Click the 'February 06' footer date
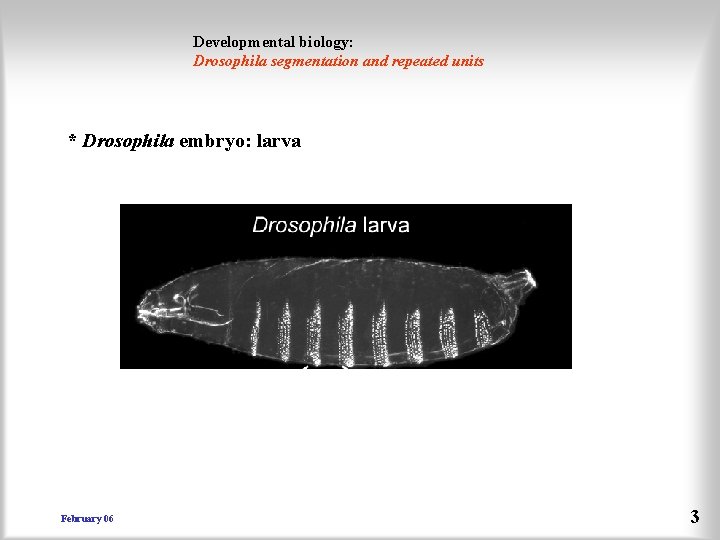This screenshot has width=720, height=540. pos(87,518)
